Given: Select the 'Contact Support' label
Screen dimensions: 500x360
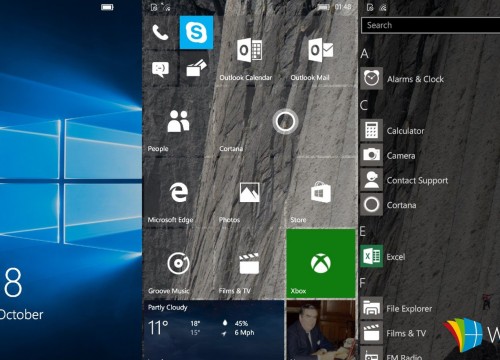Looking at the screenshot, I should tap(417, 181).
